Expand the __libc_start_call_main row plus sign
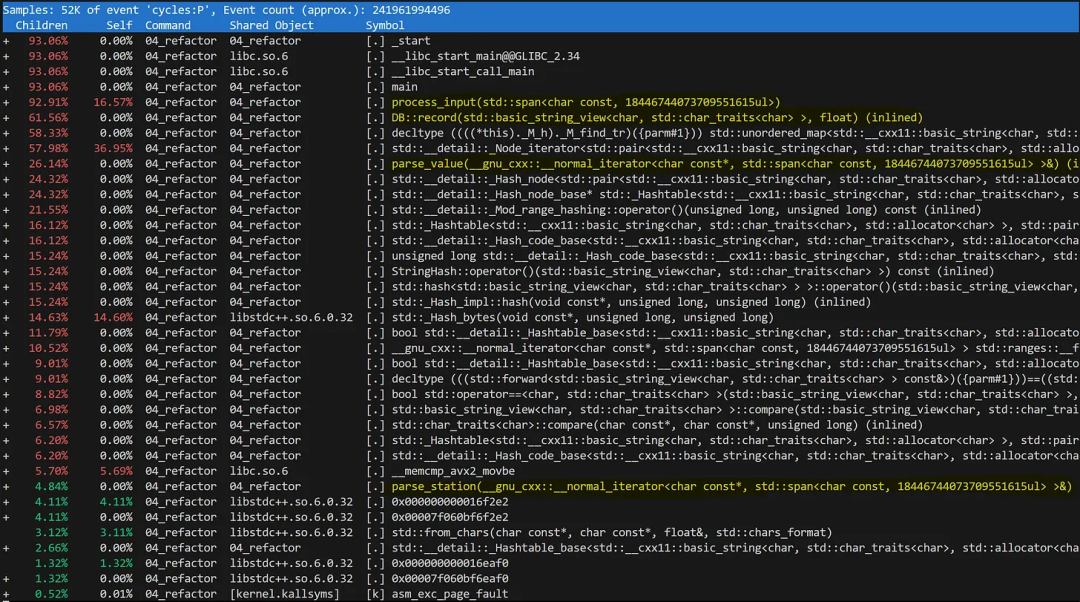The image size is (1080, 602). click(x=6, y=72)
